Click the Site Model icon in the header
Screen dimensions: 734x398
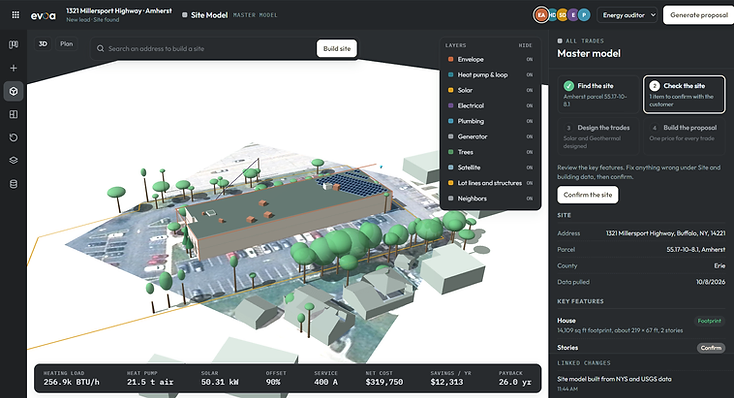185,15
